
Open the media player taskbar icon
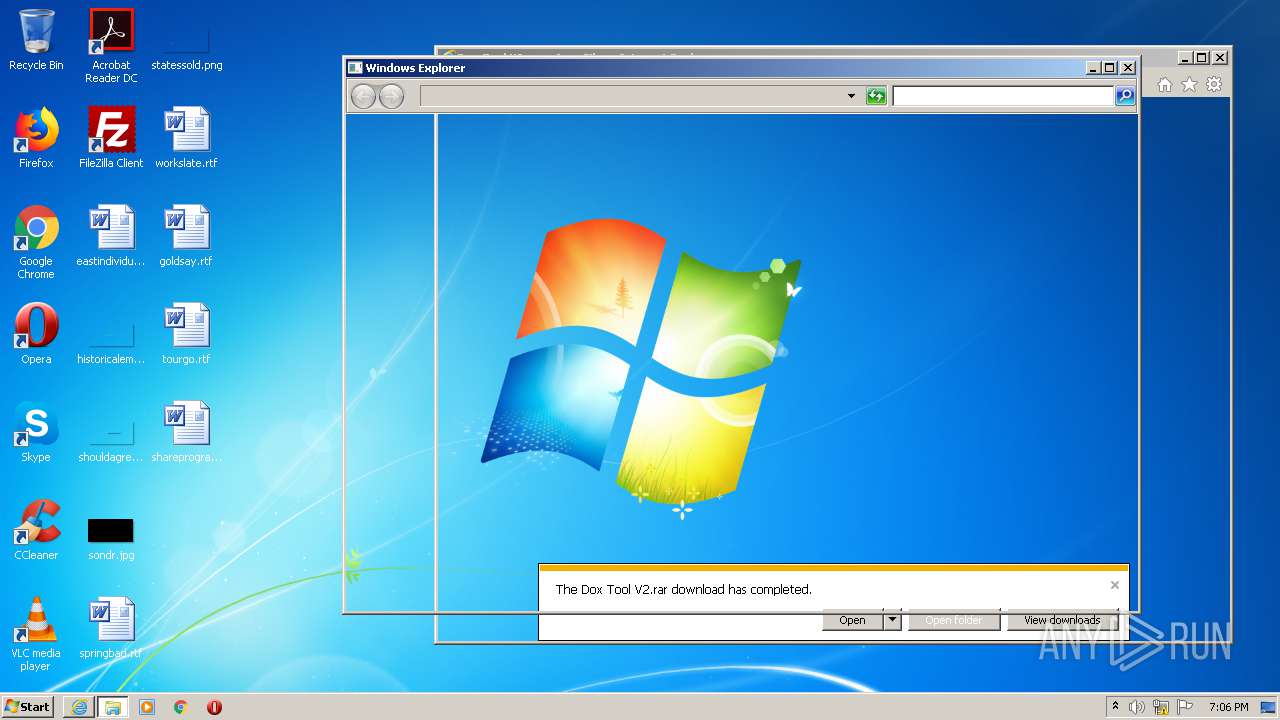pyautogui.click(x=147, y=707)
